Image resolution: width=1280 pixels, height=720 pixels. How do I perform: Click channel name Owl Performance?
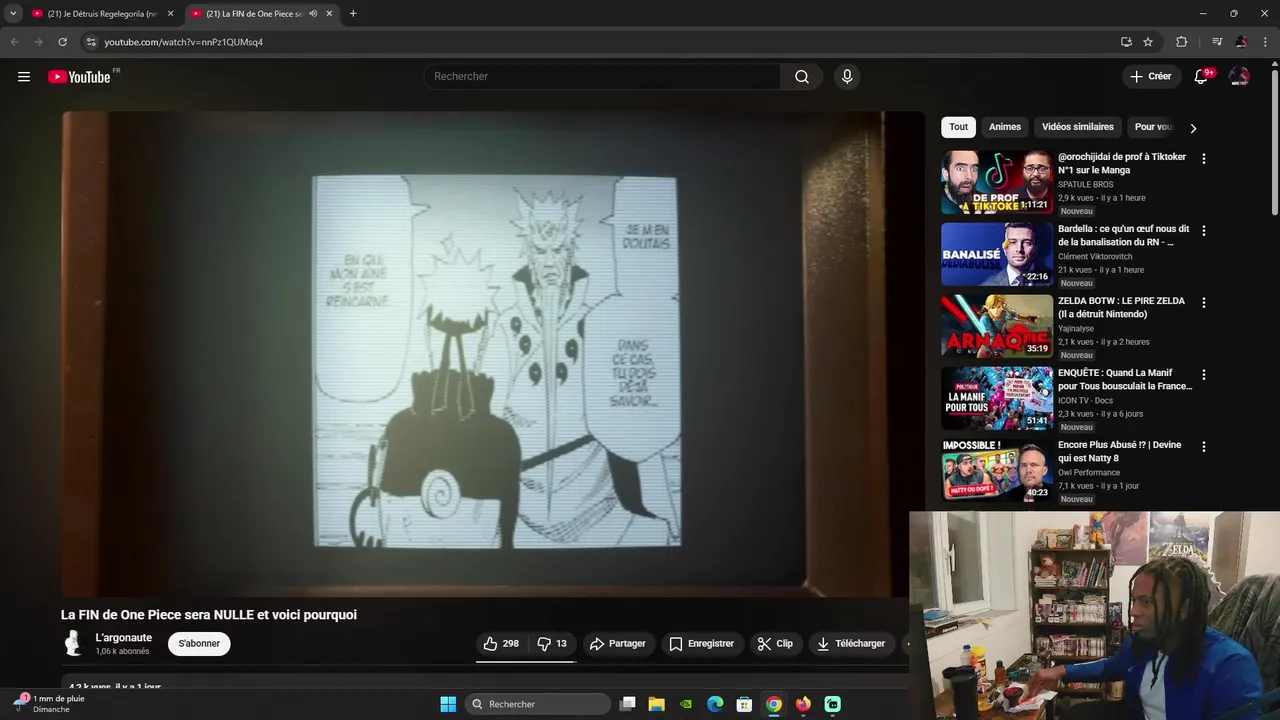[1089, 473]
